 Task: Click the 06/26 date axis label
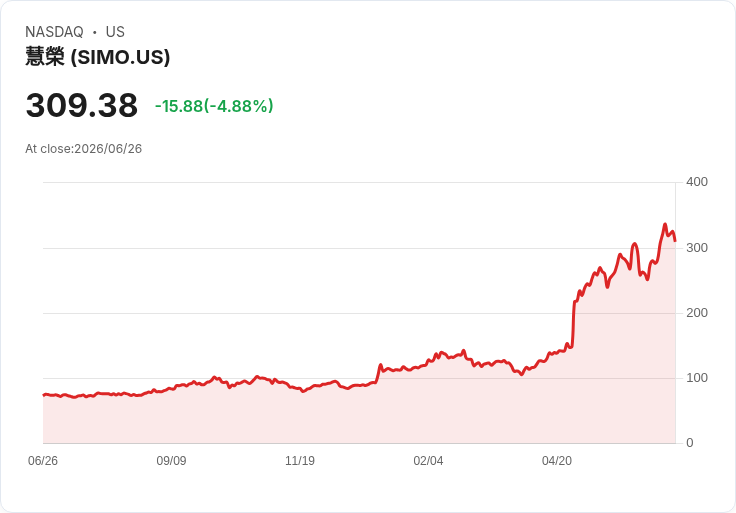point(43,460)
